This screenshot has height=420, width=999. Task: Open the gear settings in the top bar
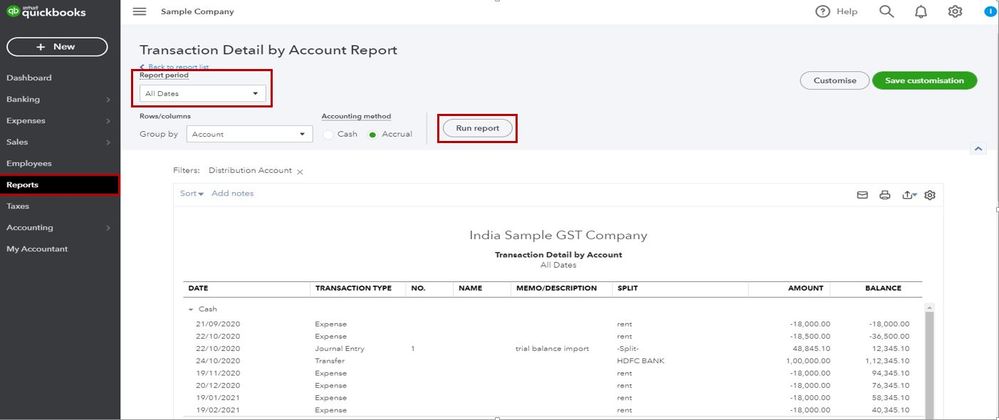(x=955, y=12)
